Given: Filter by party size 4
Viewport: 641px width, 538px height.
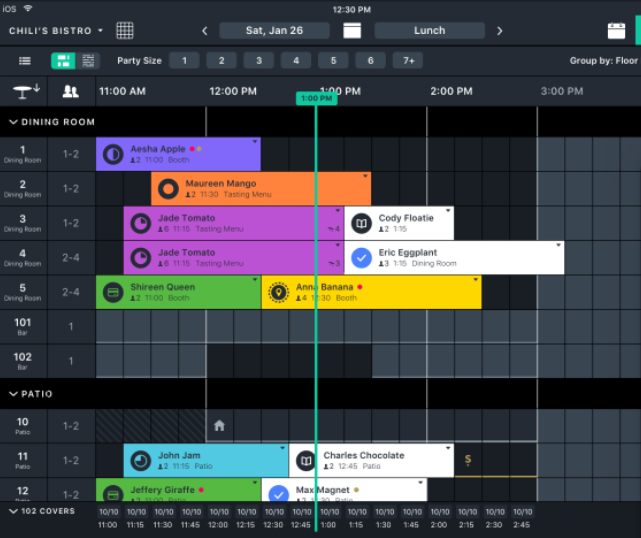Looking at the screenshot, I should tap(296, 61).
